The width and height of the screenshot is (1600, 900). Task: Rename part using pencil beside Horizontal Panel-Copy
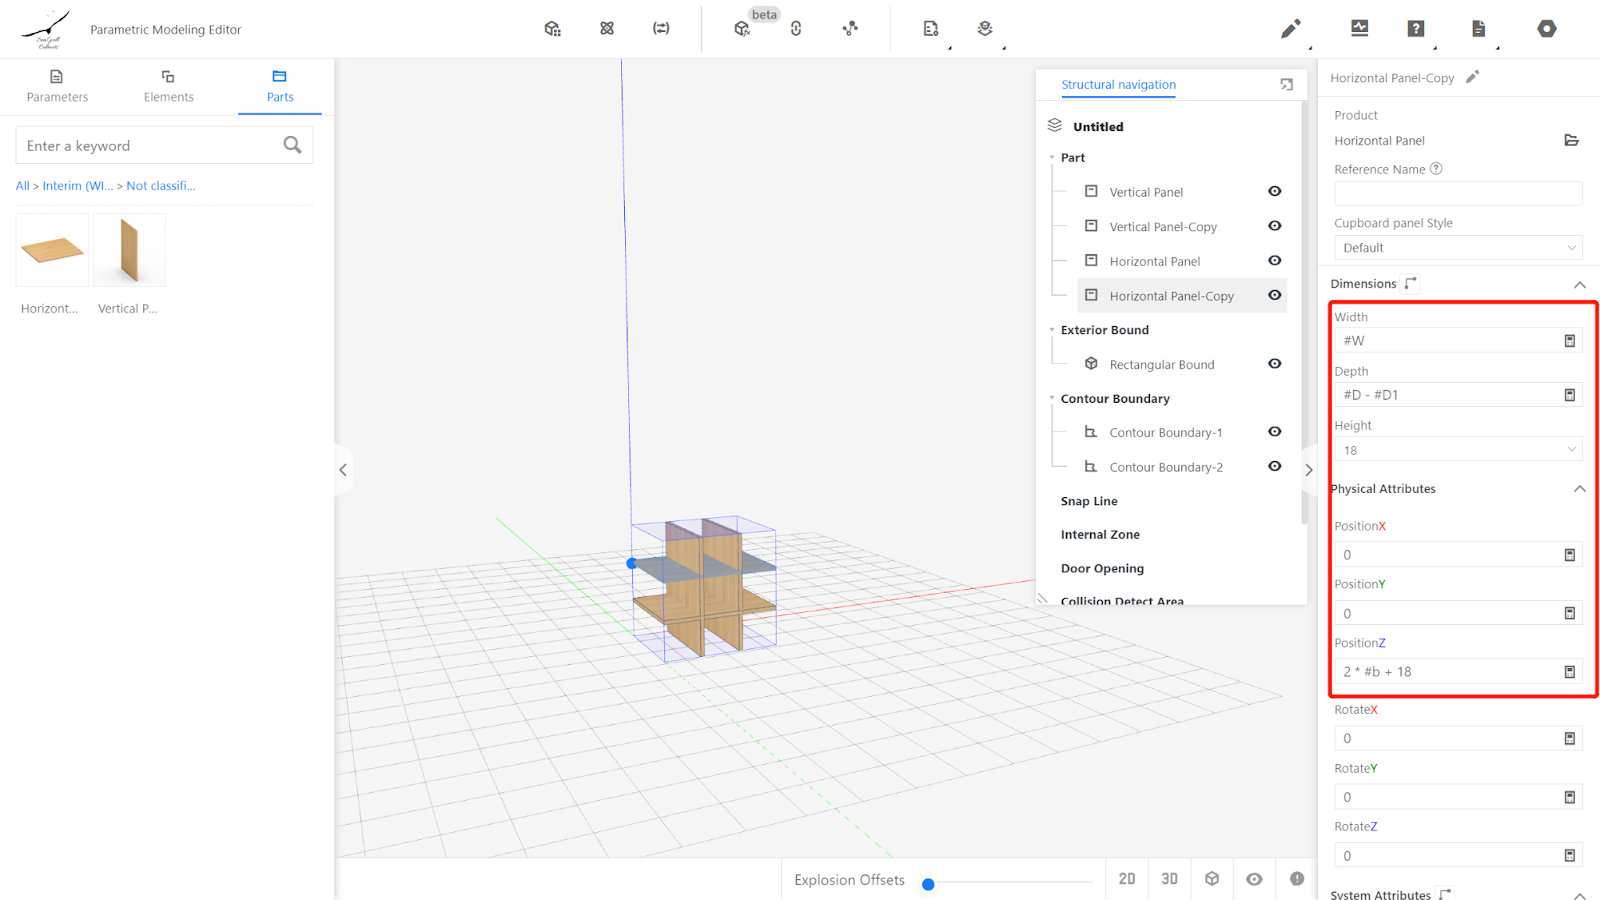pyautogui.click(x=1472, y=77)
